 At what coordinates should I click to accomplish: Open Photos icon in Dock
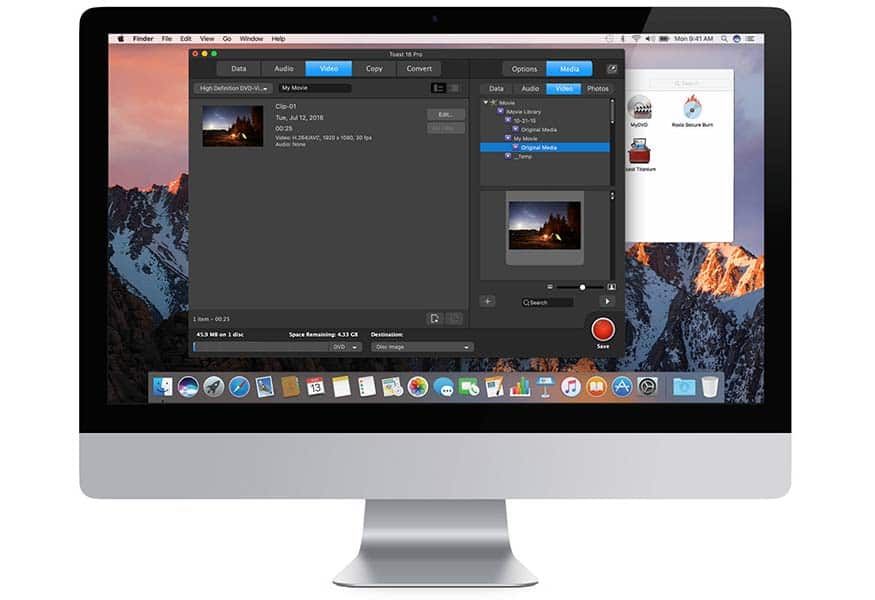tap(417, 386)
